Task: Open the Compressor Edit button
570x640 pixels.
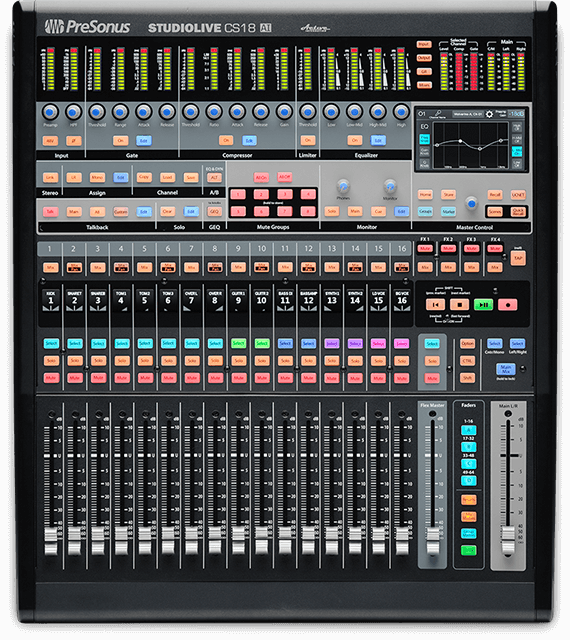Action: (249, 141)
